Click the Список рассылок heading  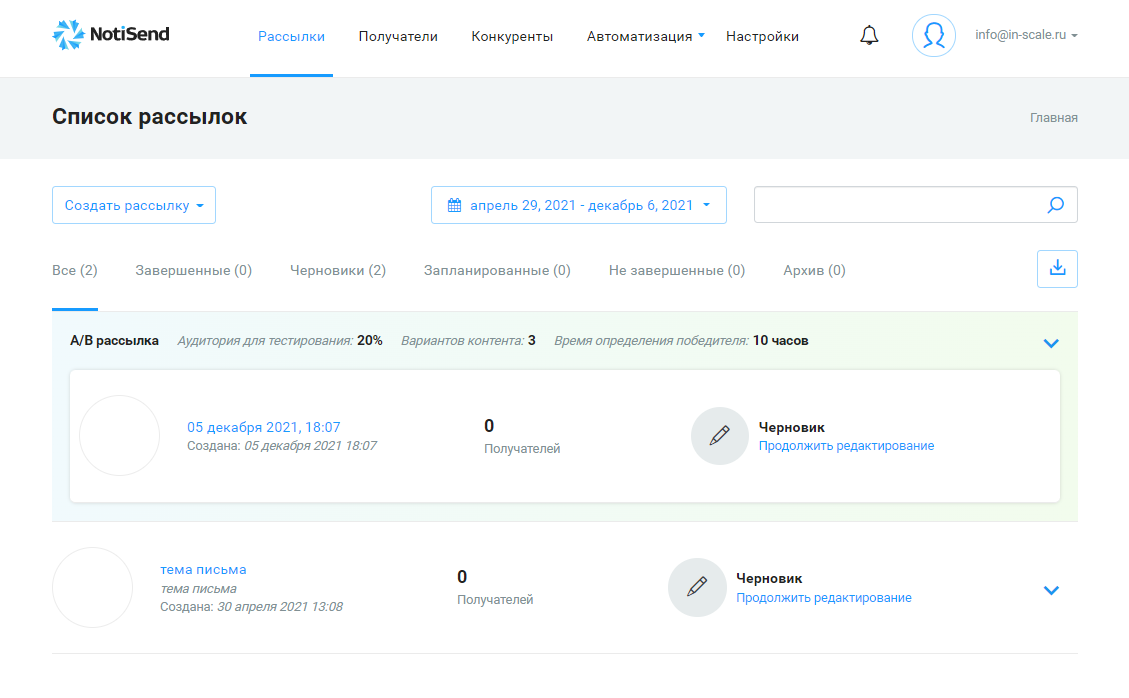pos(150,117)
